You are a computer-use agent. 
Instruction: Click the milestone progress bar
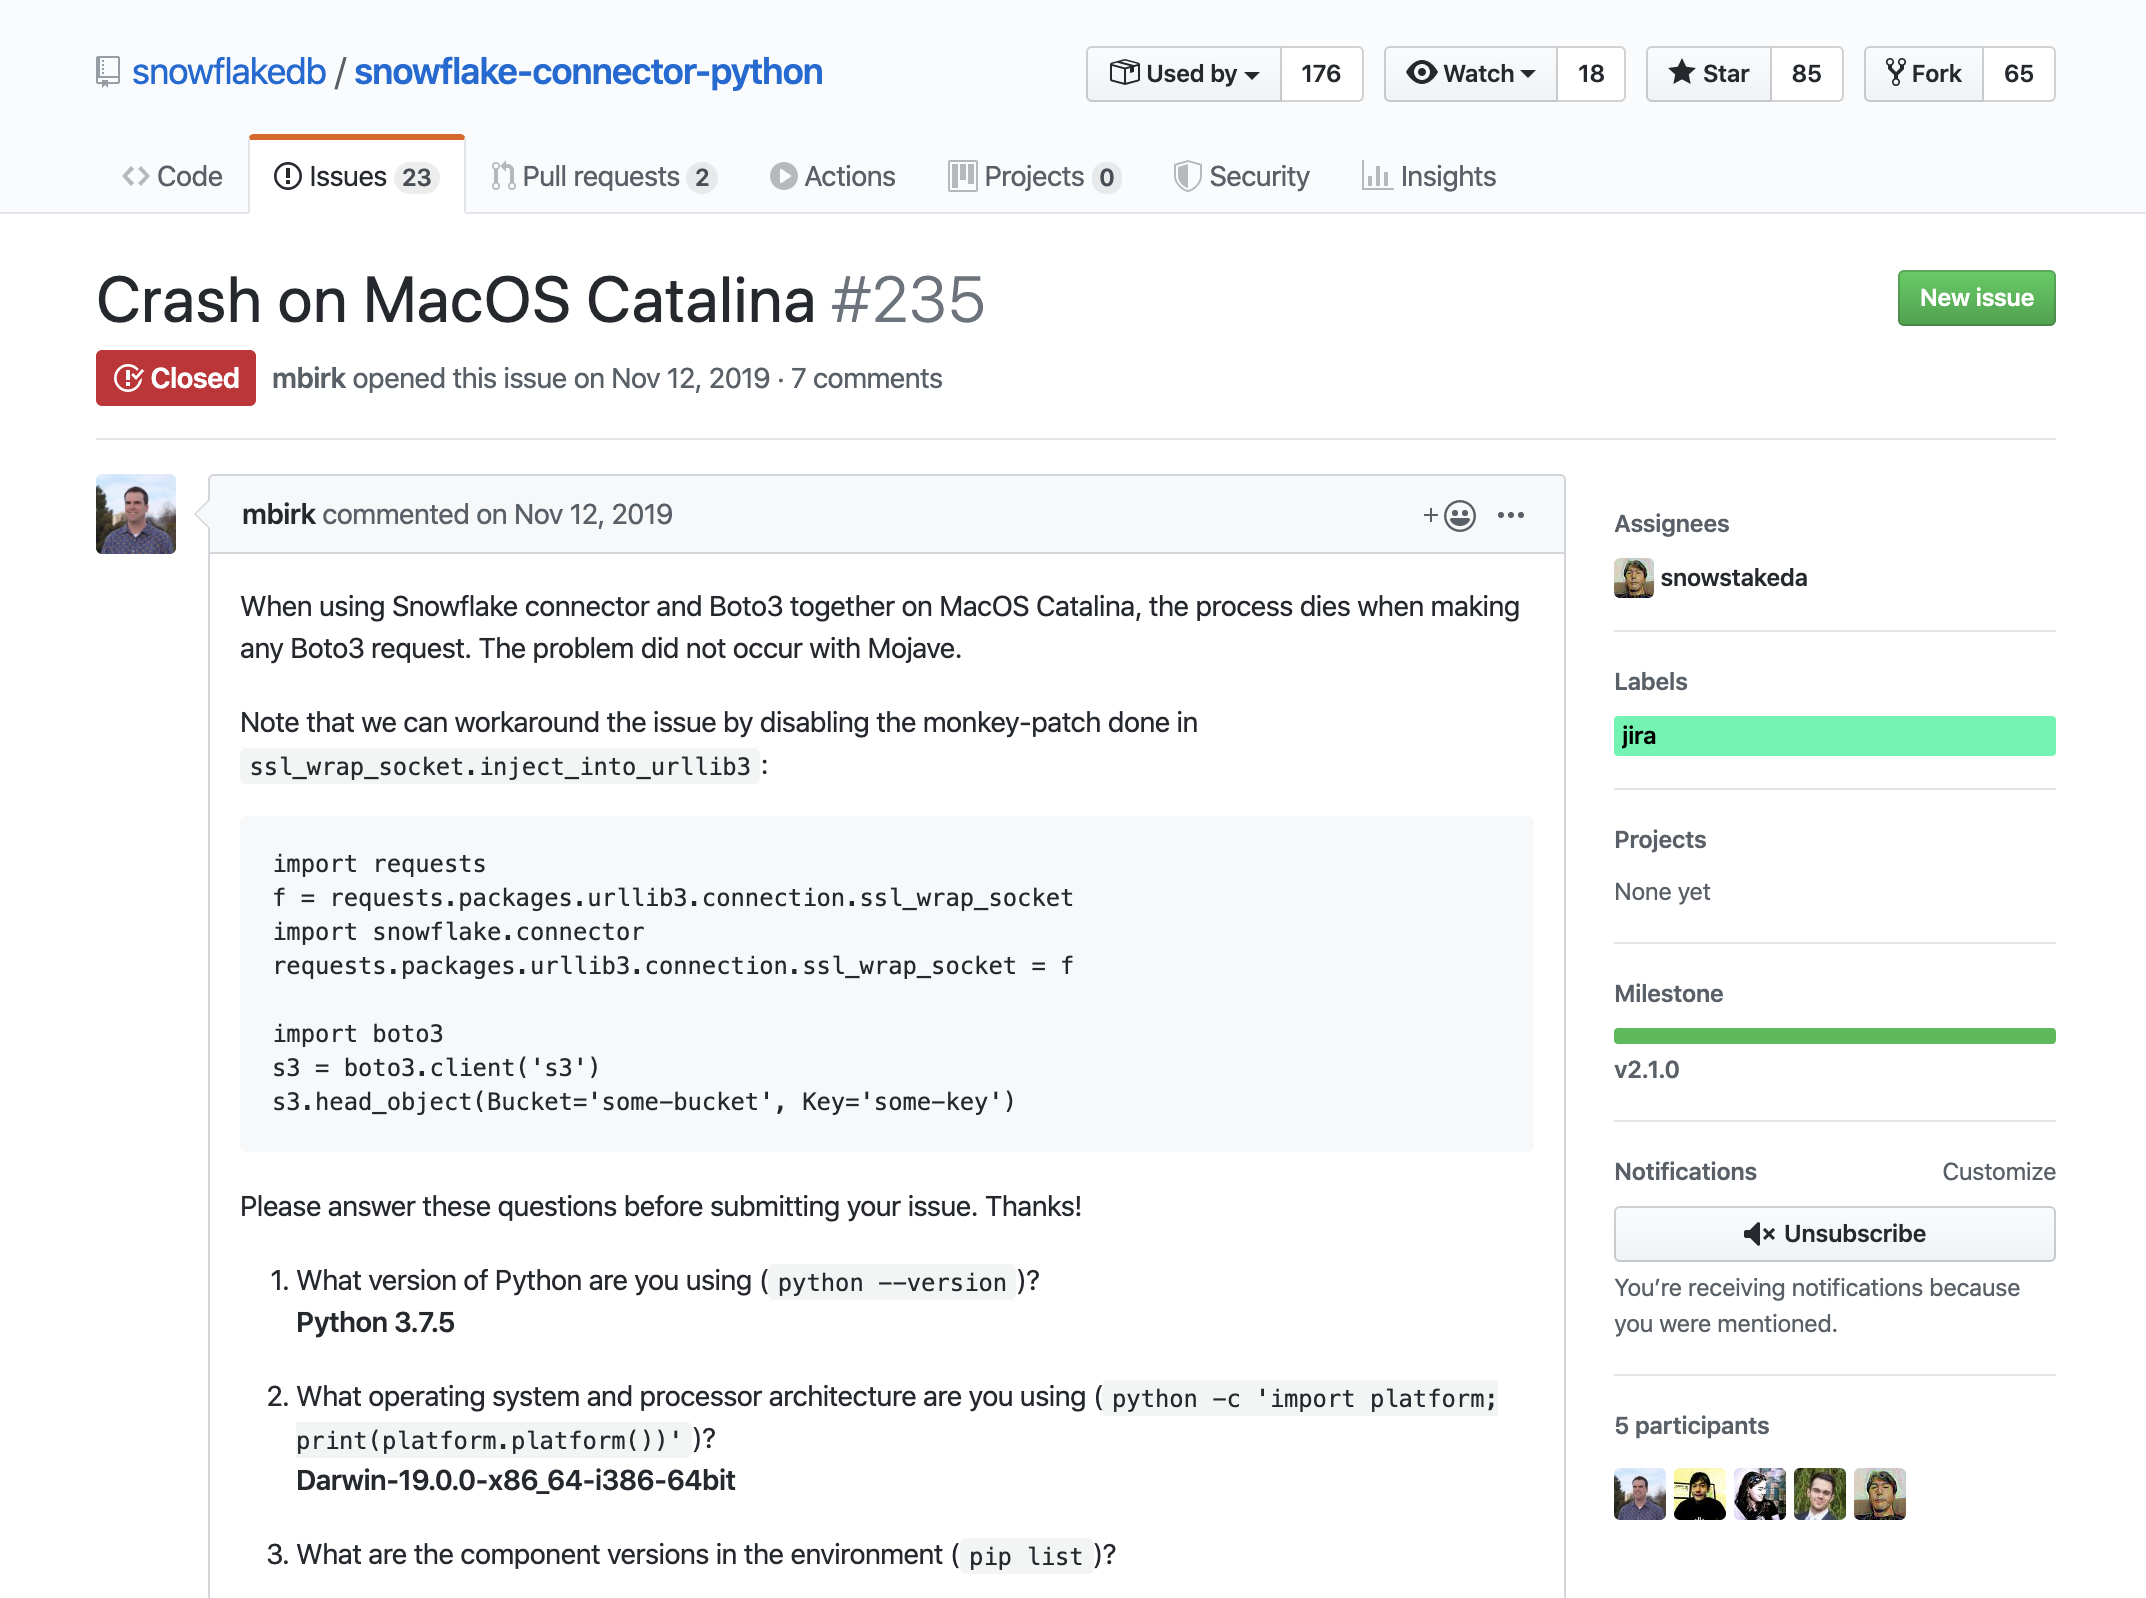[x=1834, y=1036]
